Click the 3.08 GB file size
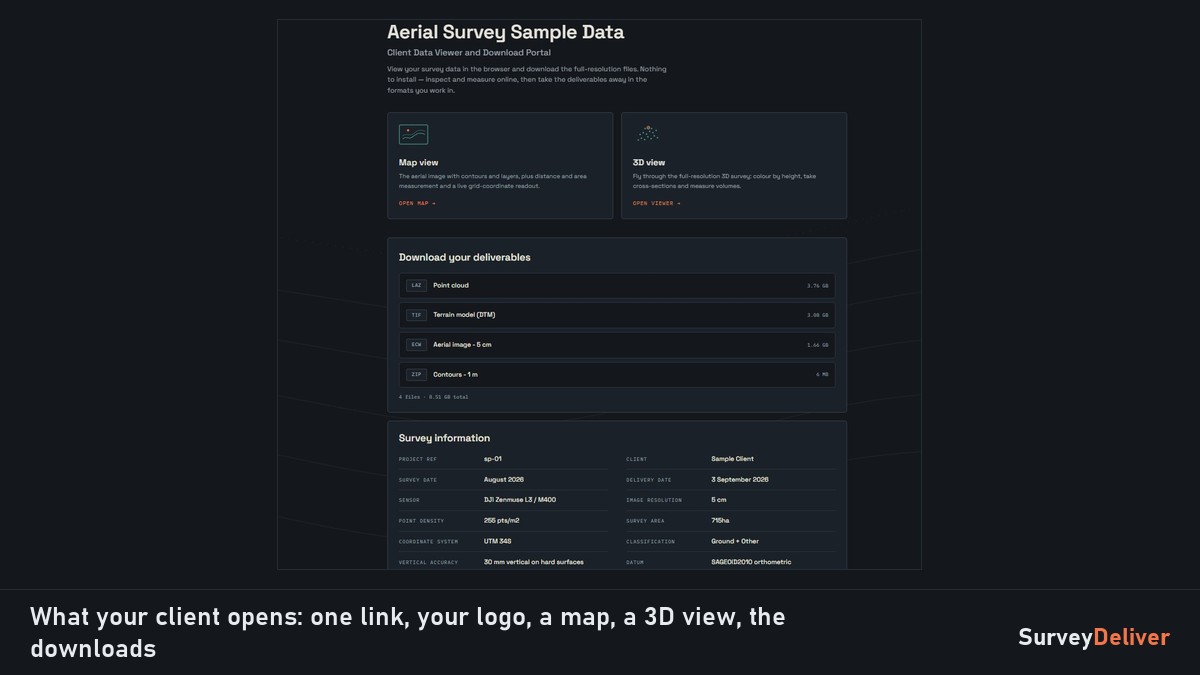The height and width of the screenshot is (675, 1200). pos(817,315)
